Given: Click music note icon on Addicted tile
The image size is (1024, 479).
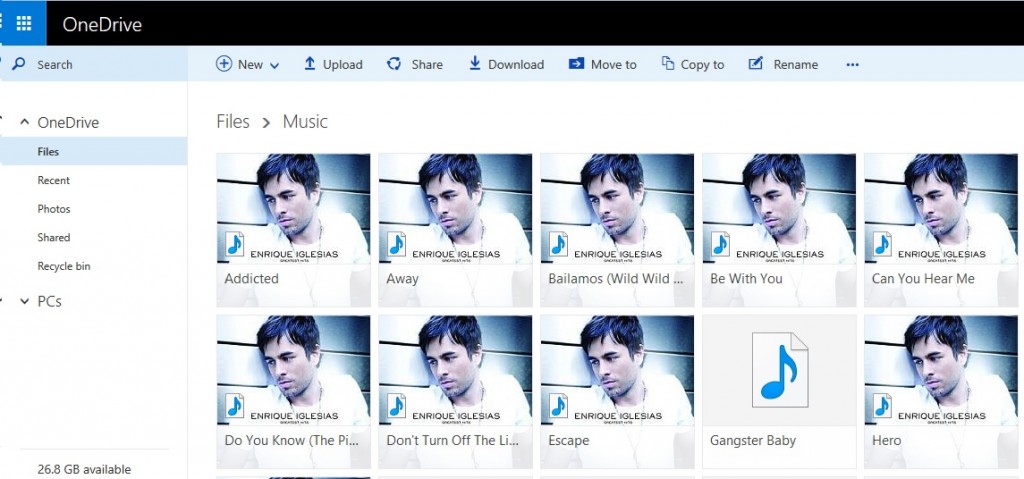Looking at the screenshot, I should pyautogui.click(x=234, y=244).
